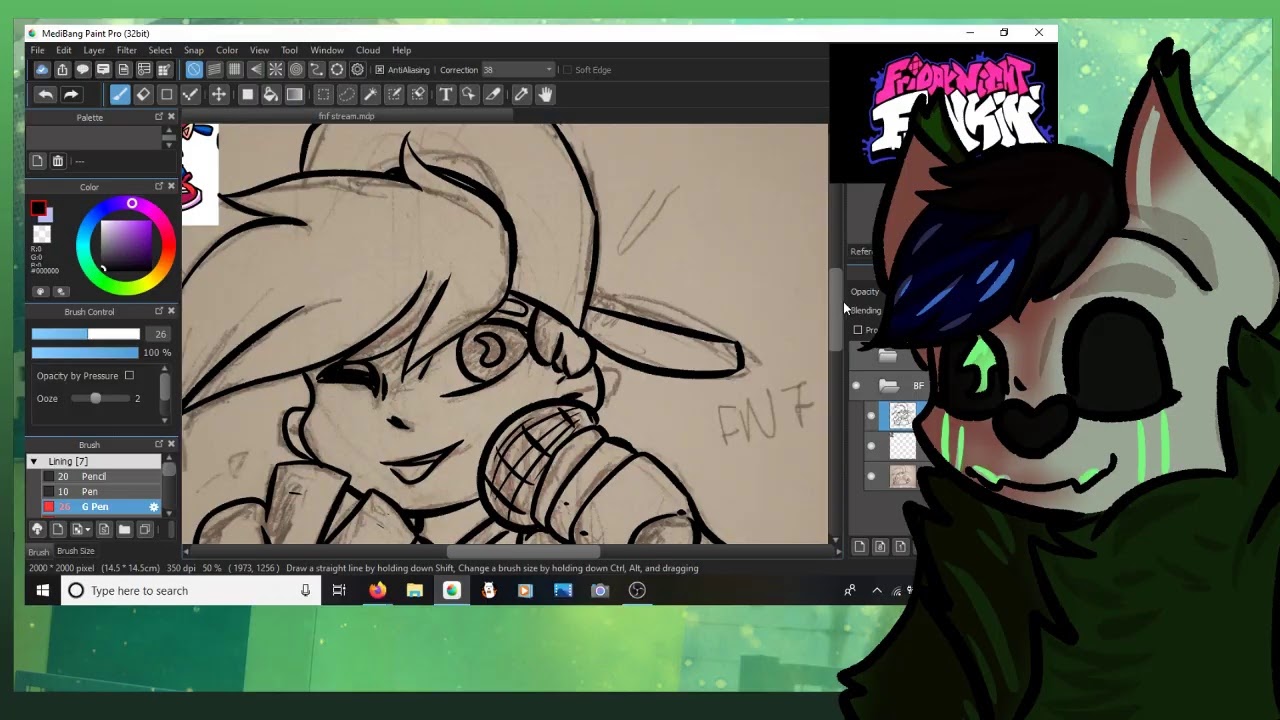Select the Pencil brush
The width and height of the screenshot is (1280, 720).
tap(94, 477)
